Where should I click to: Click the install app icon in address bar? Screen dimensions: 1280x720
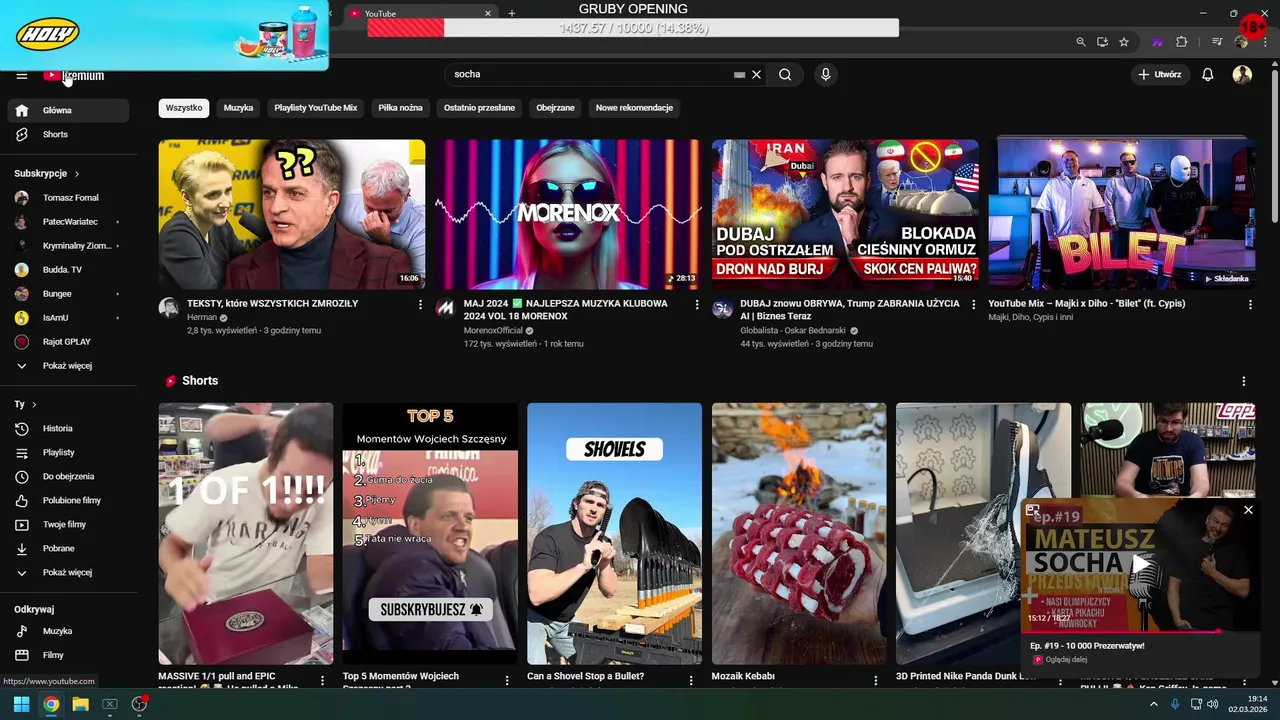pos(1102,42)
